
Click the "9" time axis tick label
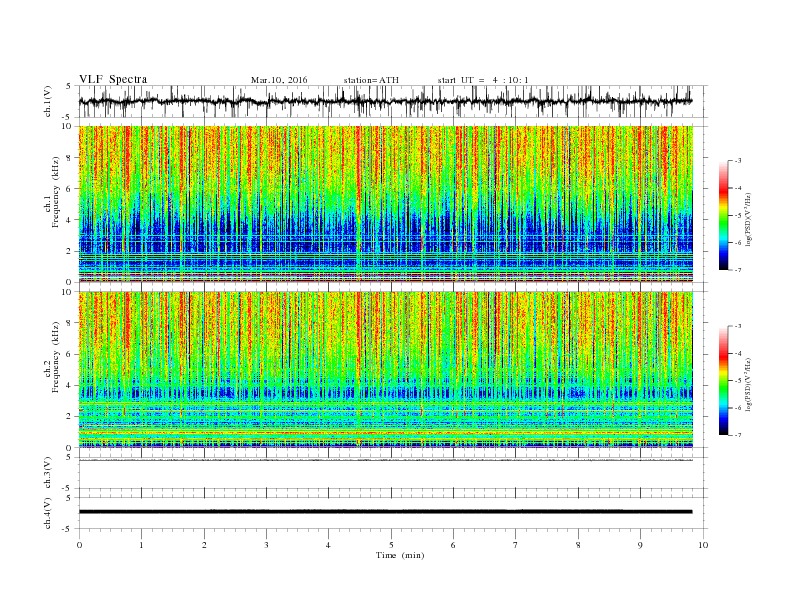[x=640, y=545]
